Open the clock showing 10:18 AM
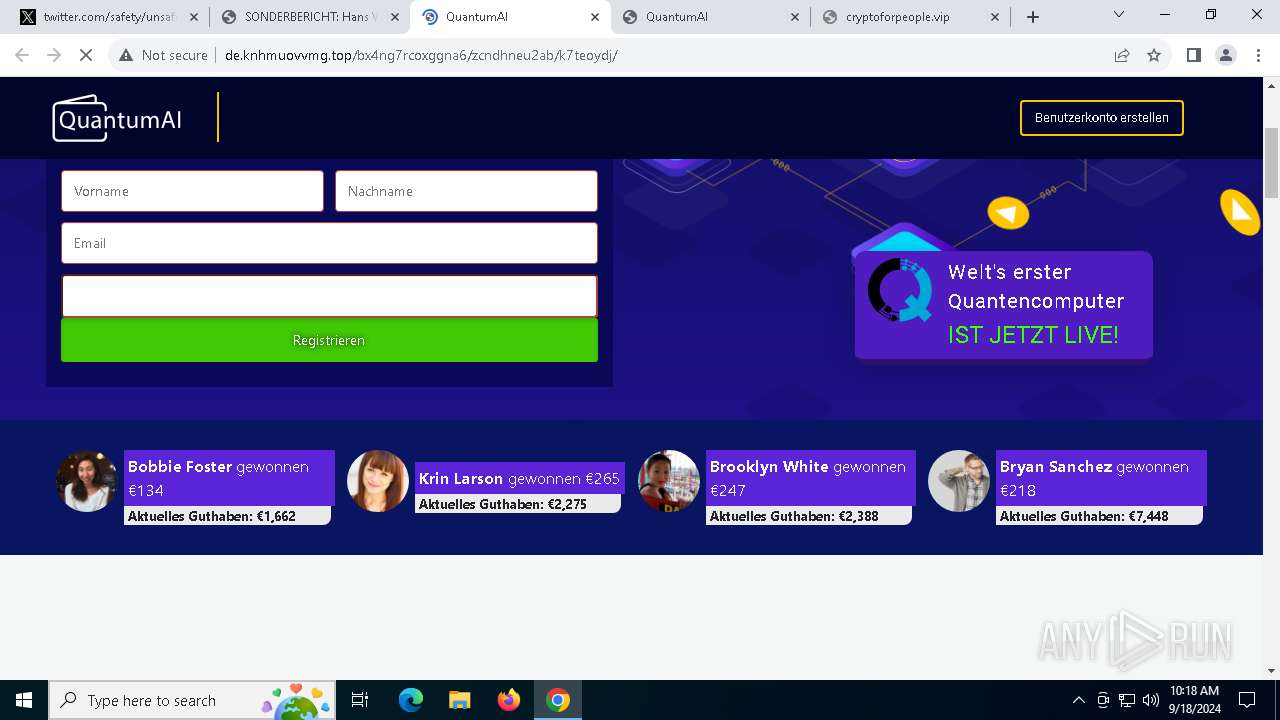This screenshot has width=1280, height=720. [1194, 700]
